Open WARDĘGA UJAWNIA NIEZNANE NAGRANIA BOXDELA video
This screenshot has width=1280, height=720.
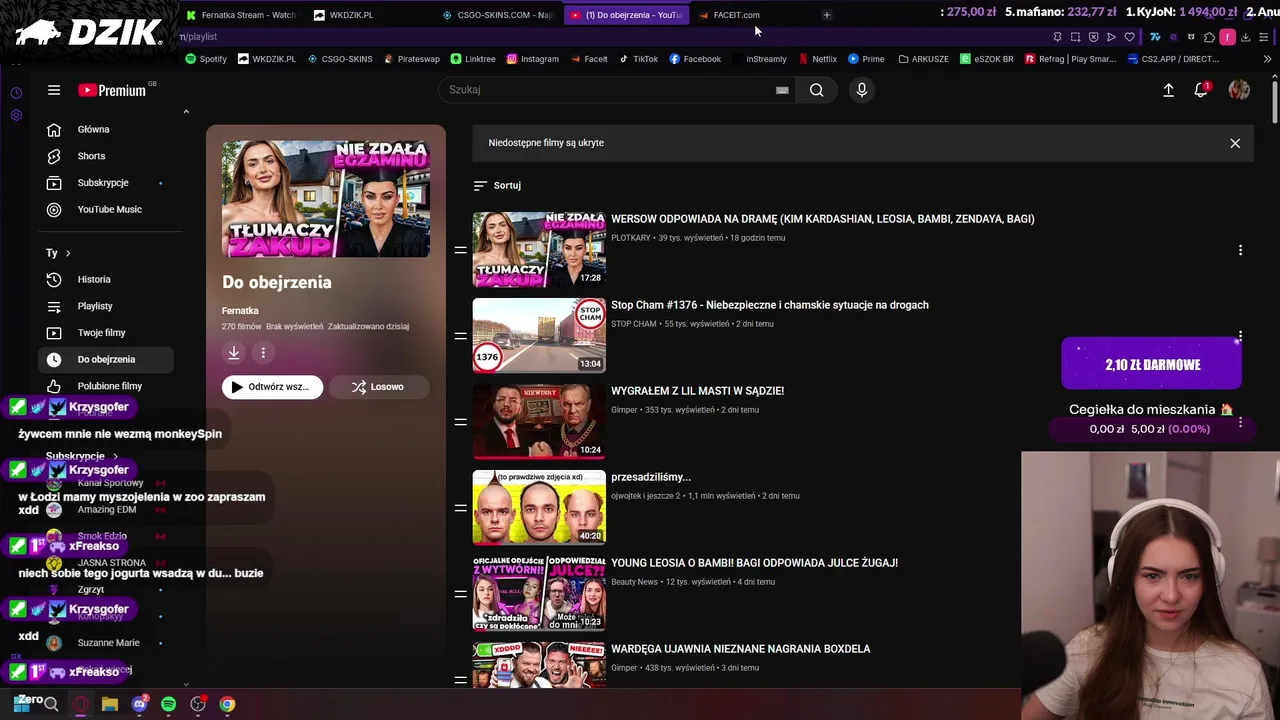point(741,649)
